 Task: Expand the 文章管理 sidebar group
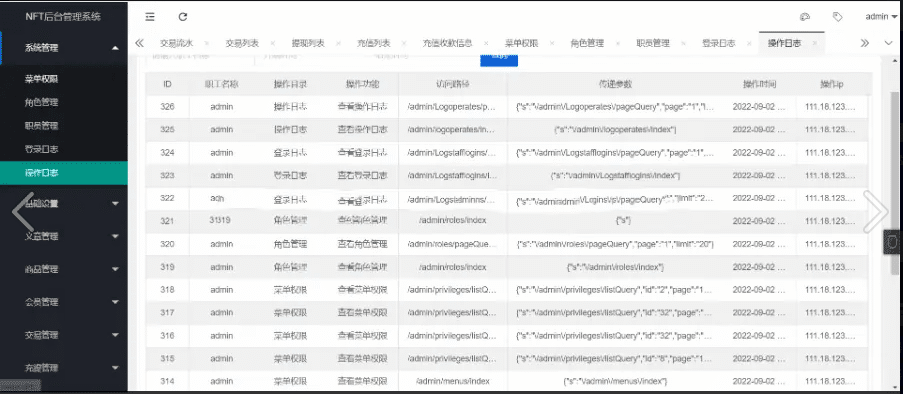tap(64, 236)
